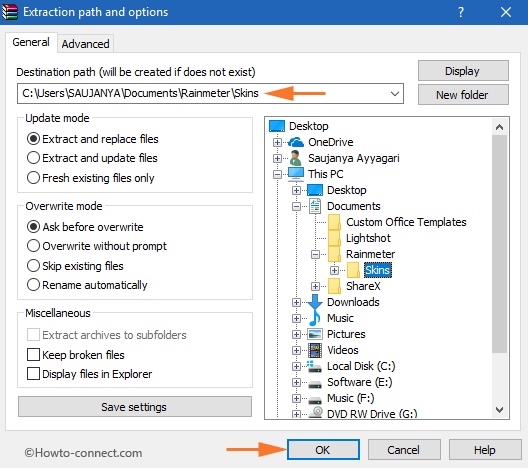
Task: Click the Save settings button
Action: click(135, 407)
